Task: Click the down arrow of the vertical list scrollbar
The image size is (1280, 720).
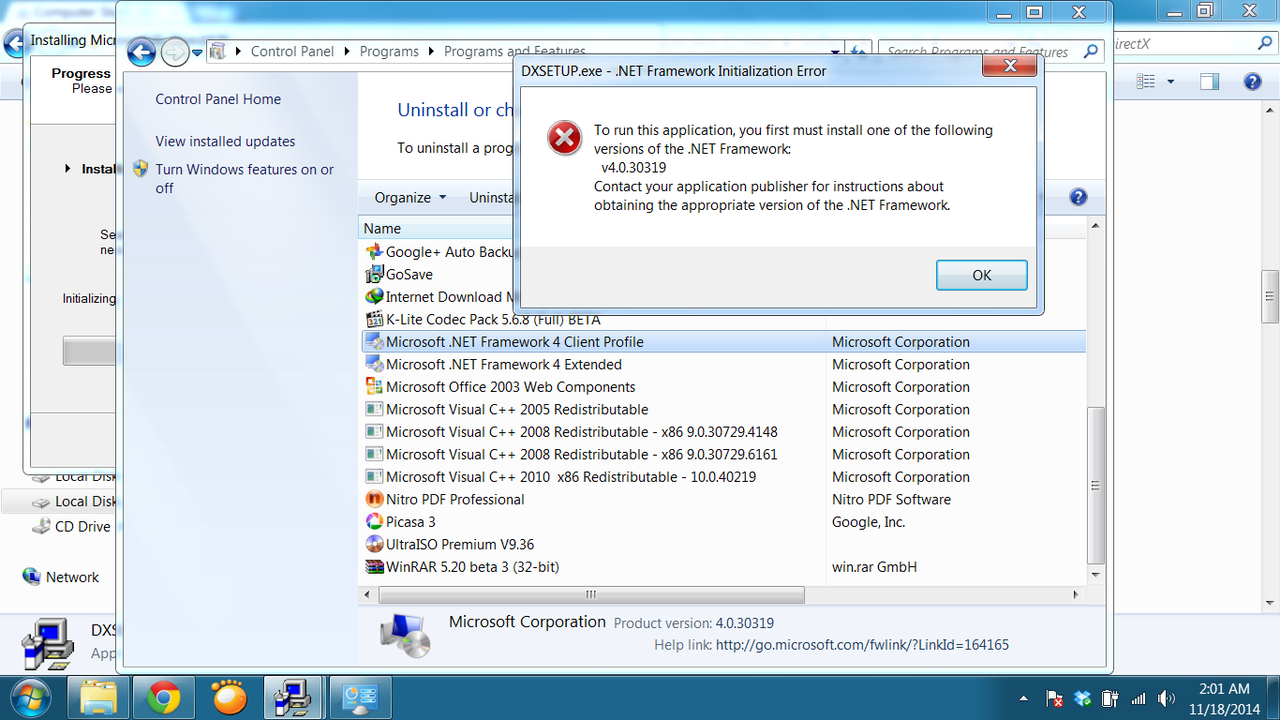Action: point(1096,575)
